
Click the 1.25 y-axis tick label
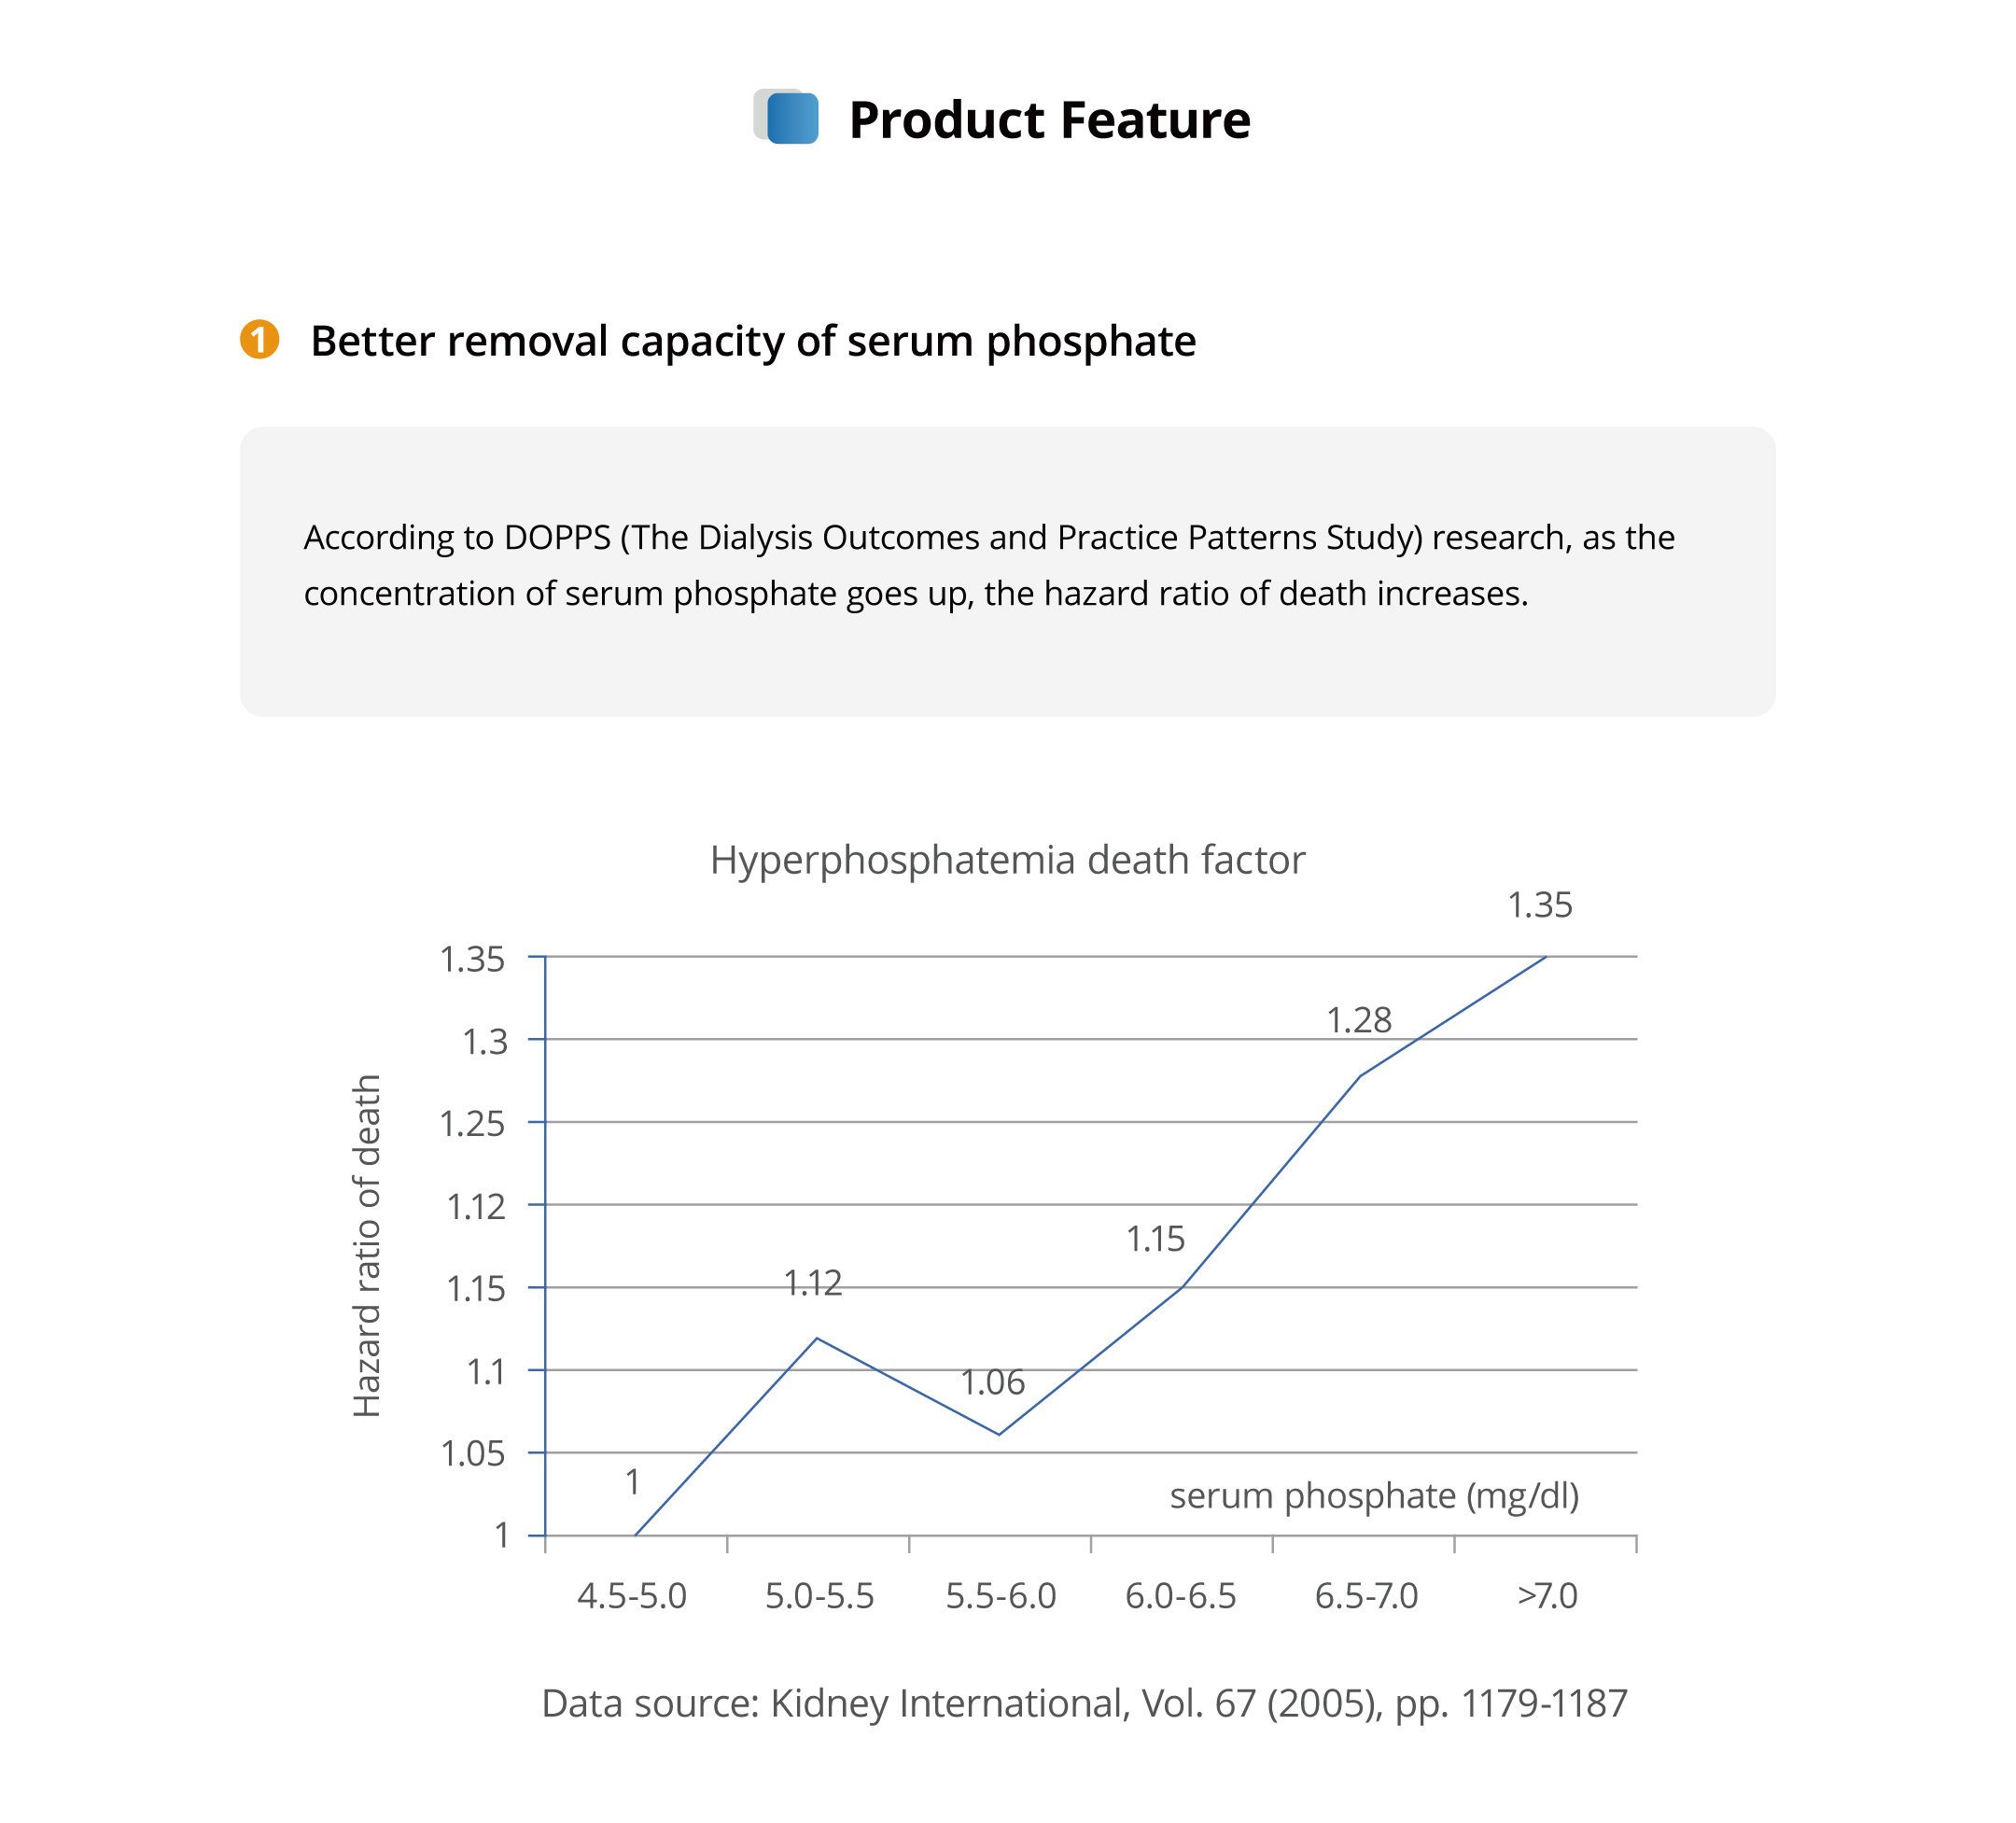[472, 1124]
